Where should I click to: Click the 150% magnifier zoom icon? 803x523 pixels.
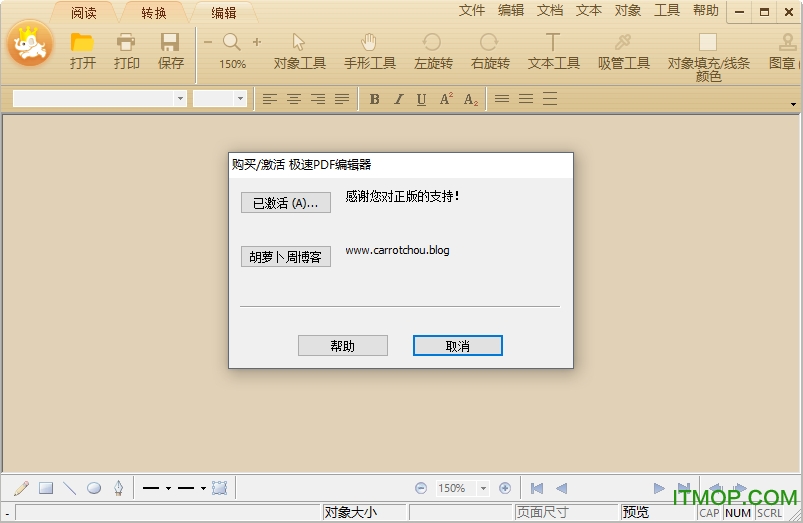(x=232, y=50)
